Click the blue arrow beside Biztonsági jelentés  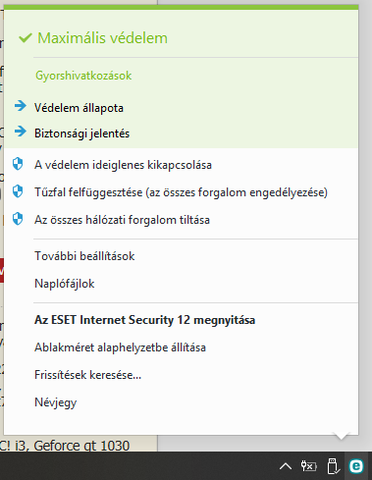tap(20, 132)
